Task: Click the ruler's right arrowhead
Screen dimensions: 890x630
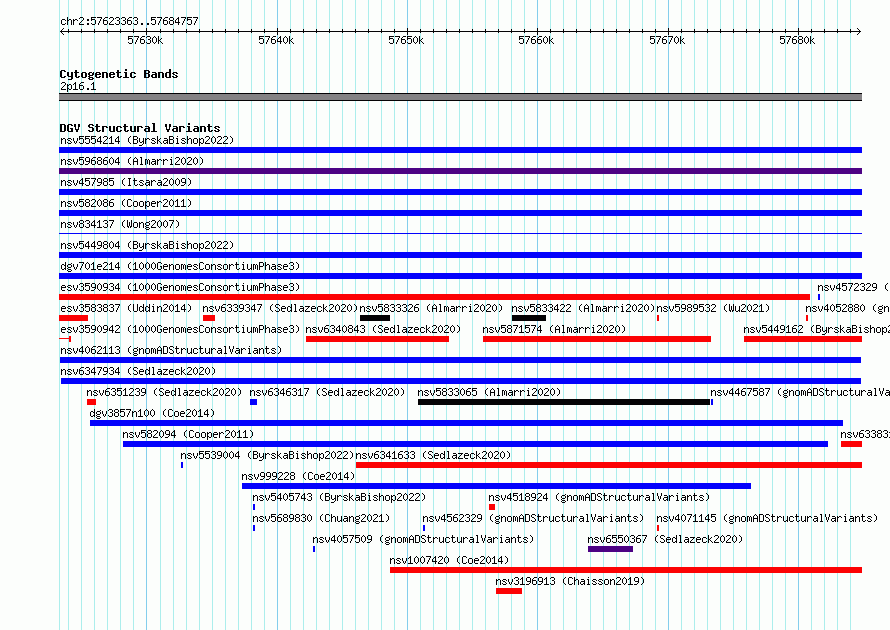Action: pos(859,31)
